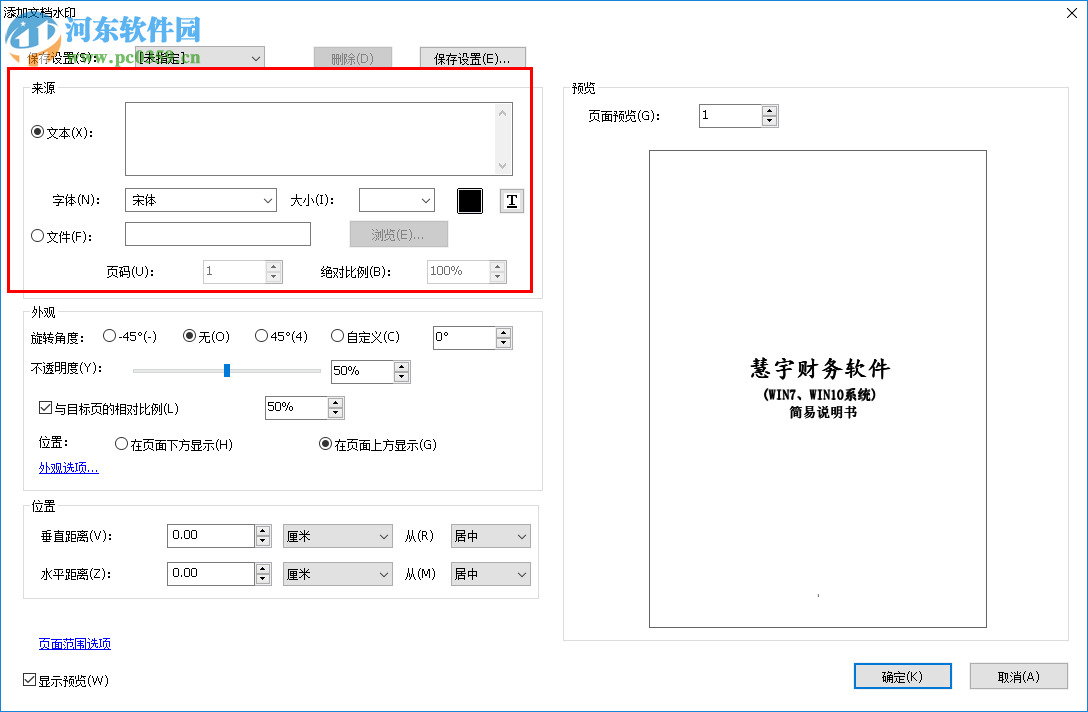Open the black watermark color swatch
Image resolution: width=1088 pixels, height=712 pixels.
tap(469, 200)
